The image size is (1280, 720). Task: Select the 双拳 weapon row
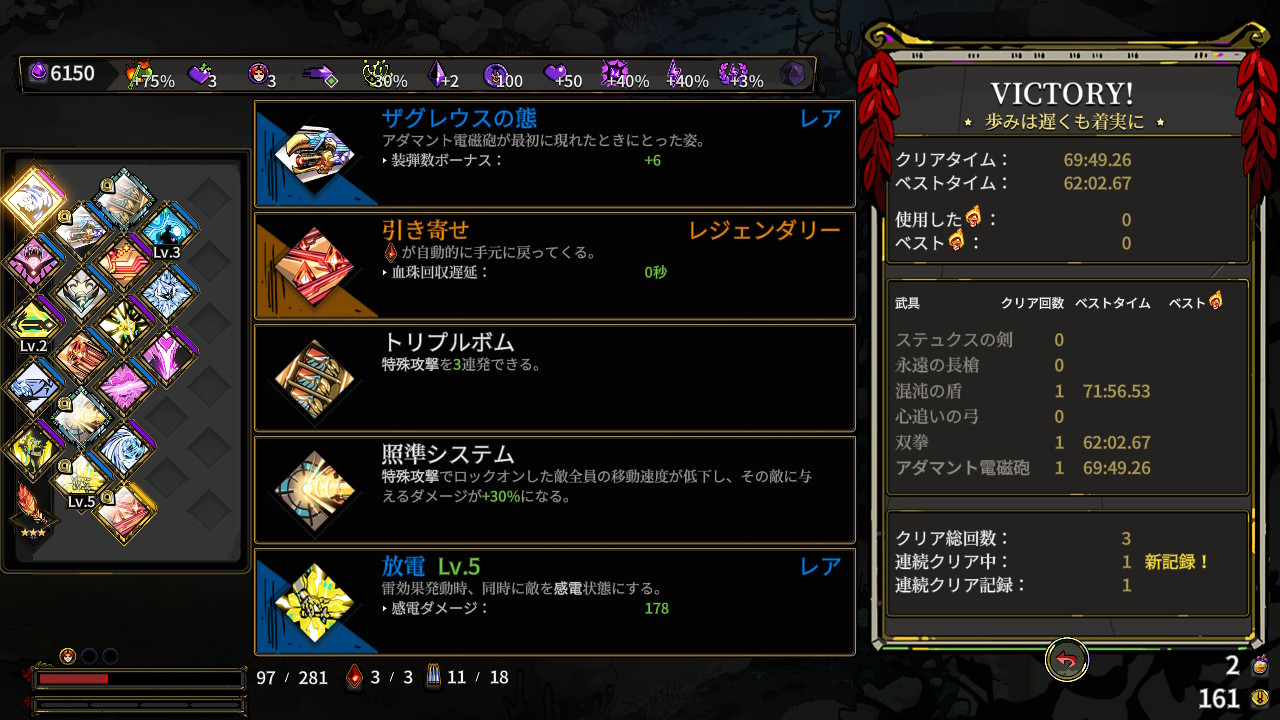pyautogui.click(x=1066, y=442)
